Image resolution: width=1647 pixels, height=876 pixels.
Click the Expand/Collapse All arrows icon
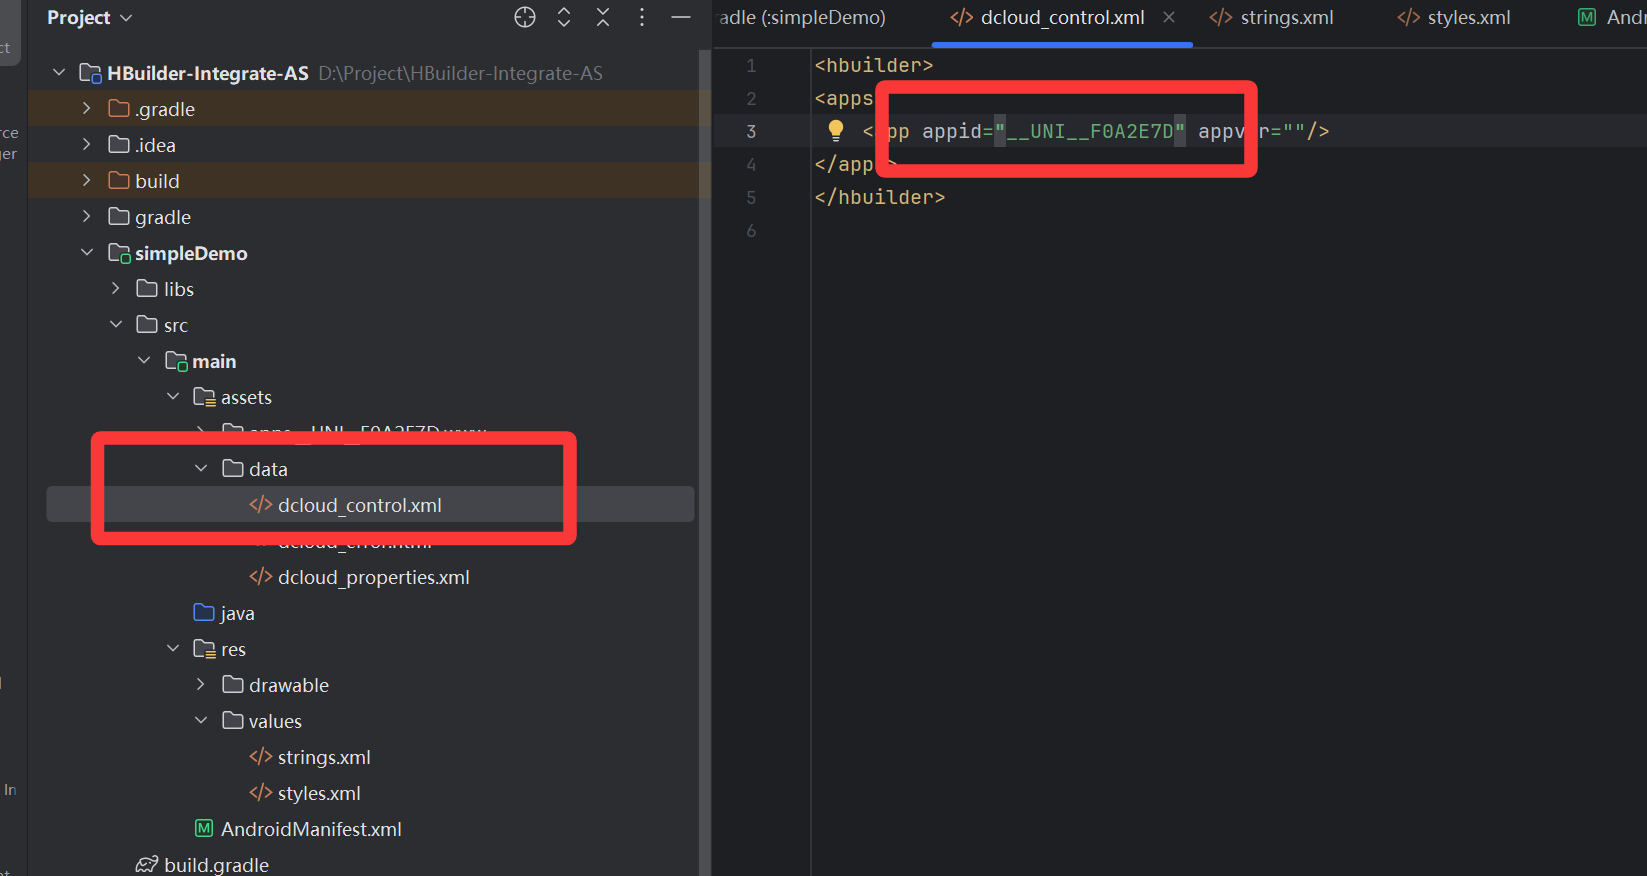coord(564,17)
